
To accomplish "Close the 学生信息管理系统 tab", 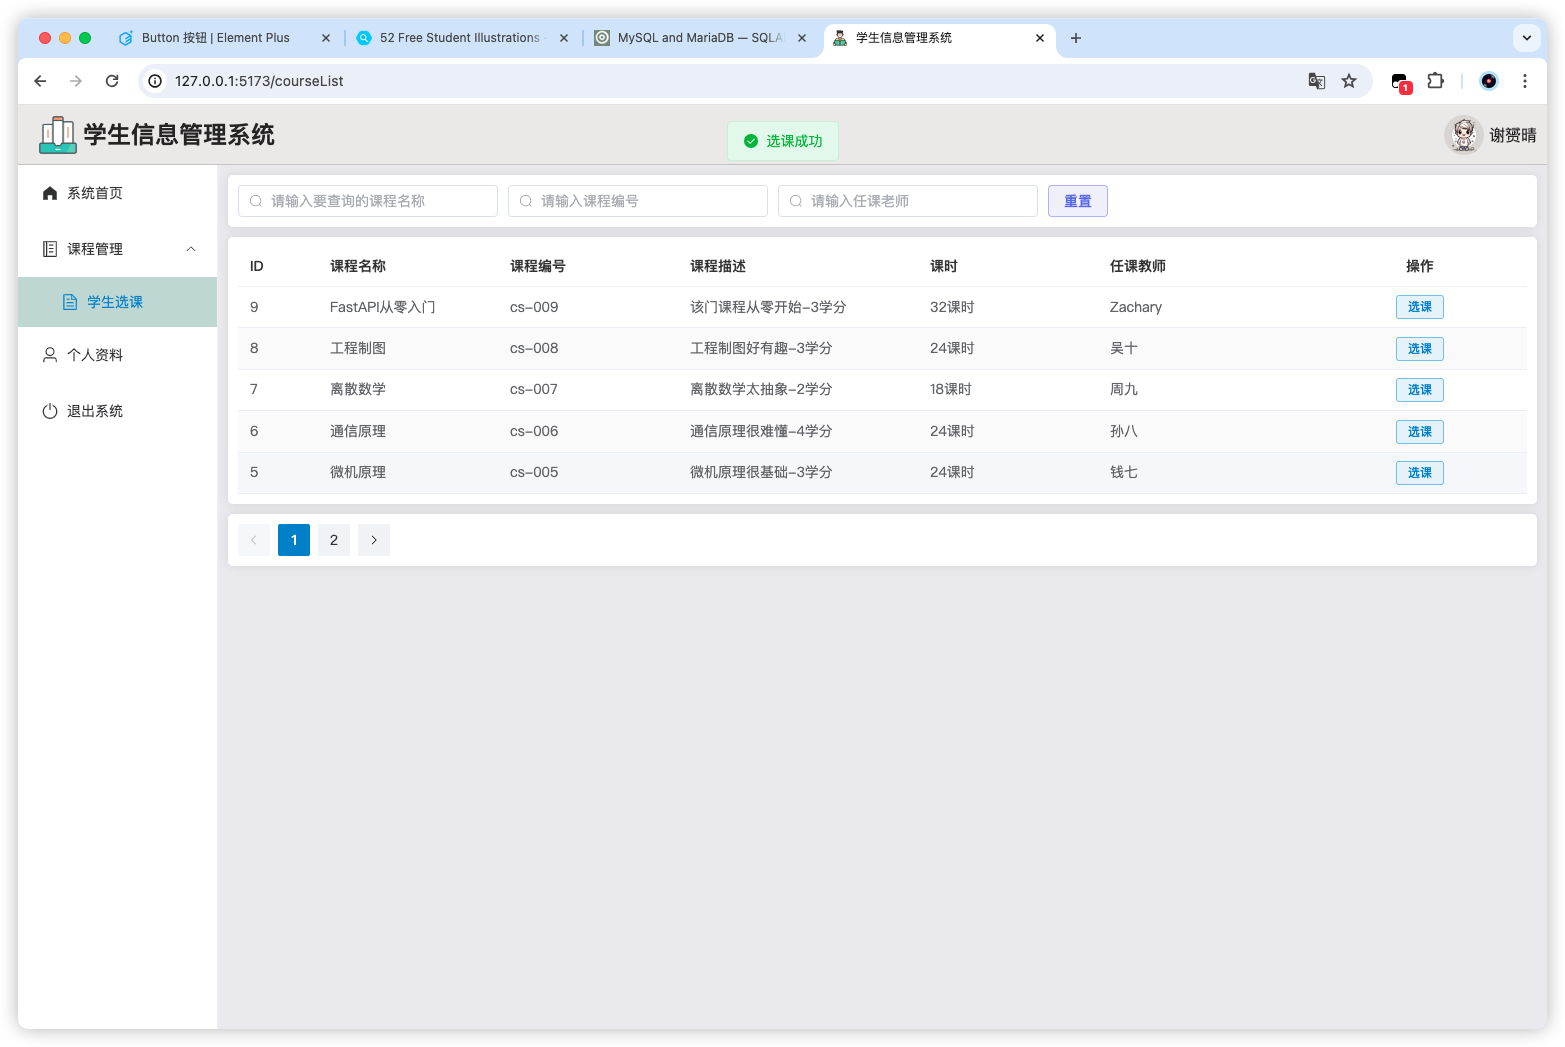I will tap(1040, 38).
